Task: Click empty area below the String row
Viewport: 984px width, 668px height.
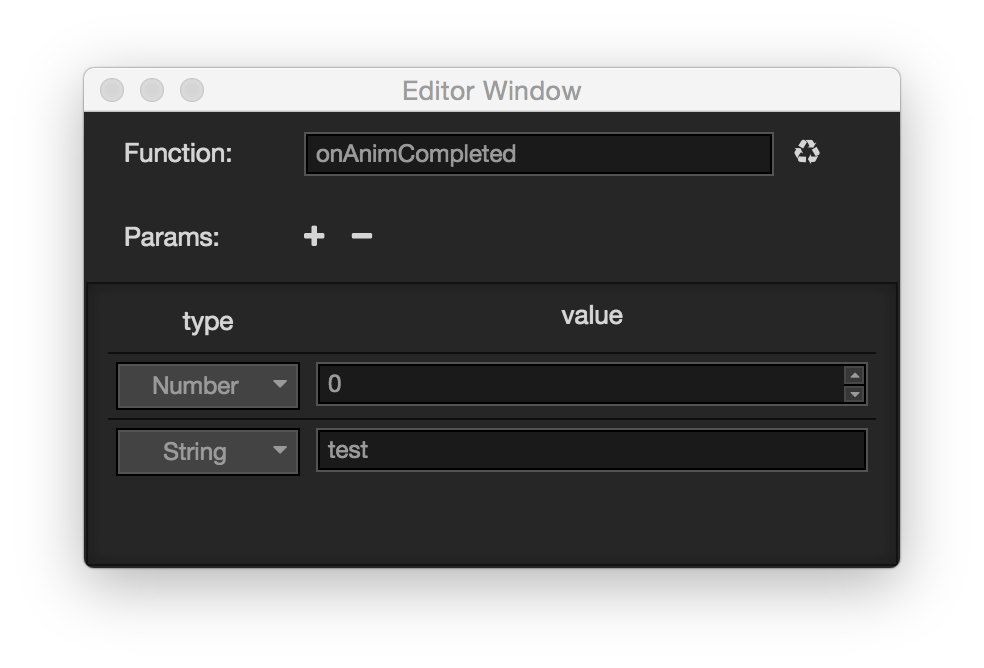Action: point(490,520)
